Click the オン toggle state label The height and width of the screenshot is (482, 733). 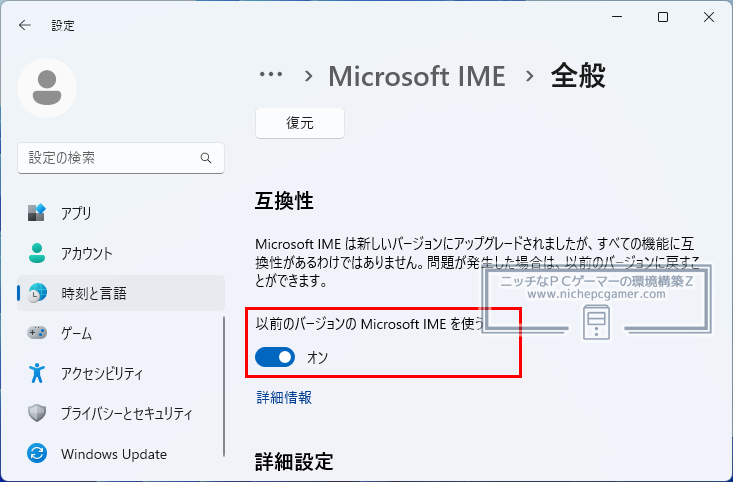coord(317,358)
